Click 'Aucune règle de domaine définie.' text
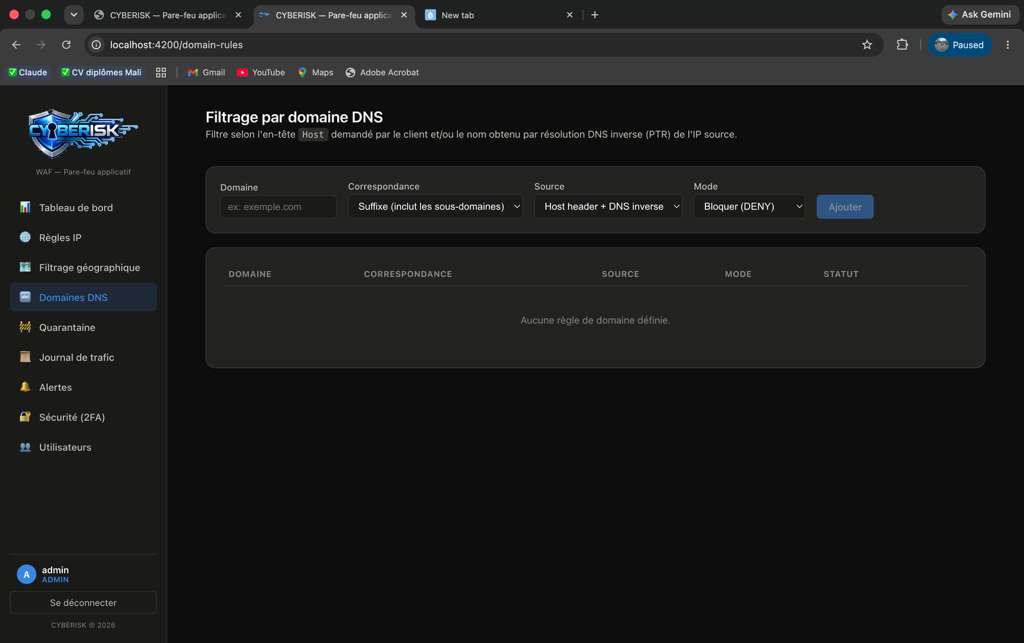The height and width of the screenshot is (643, 1024). (595, 320)
